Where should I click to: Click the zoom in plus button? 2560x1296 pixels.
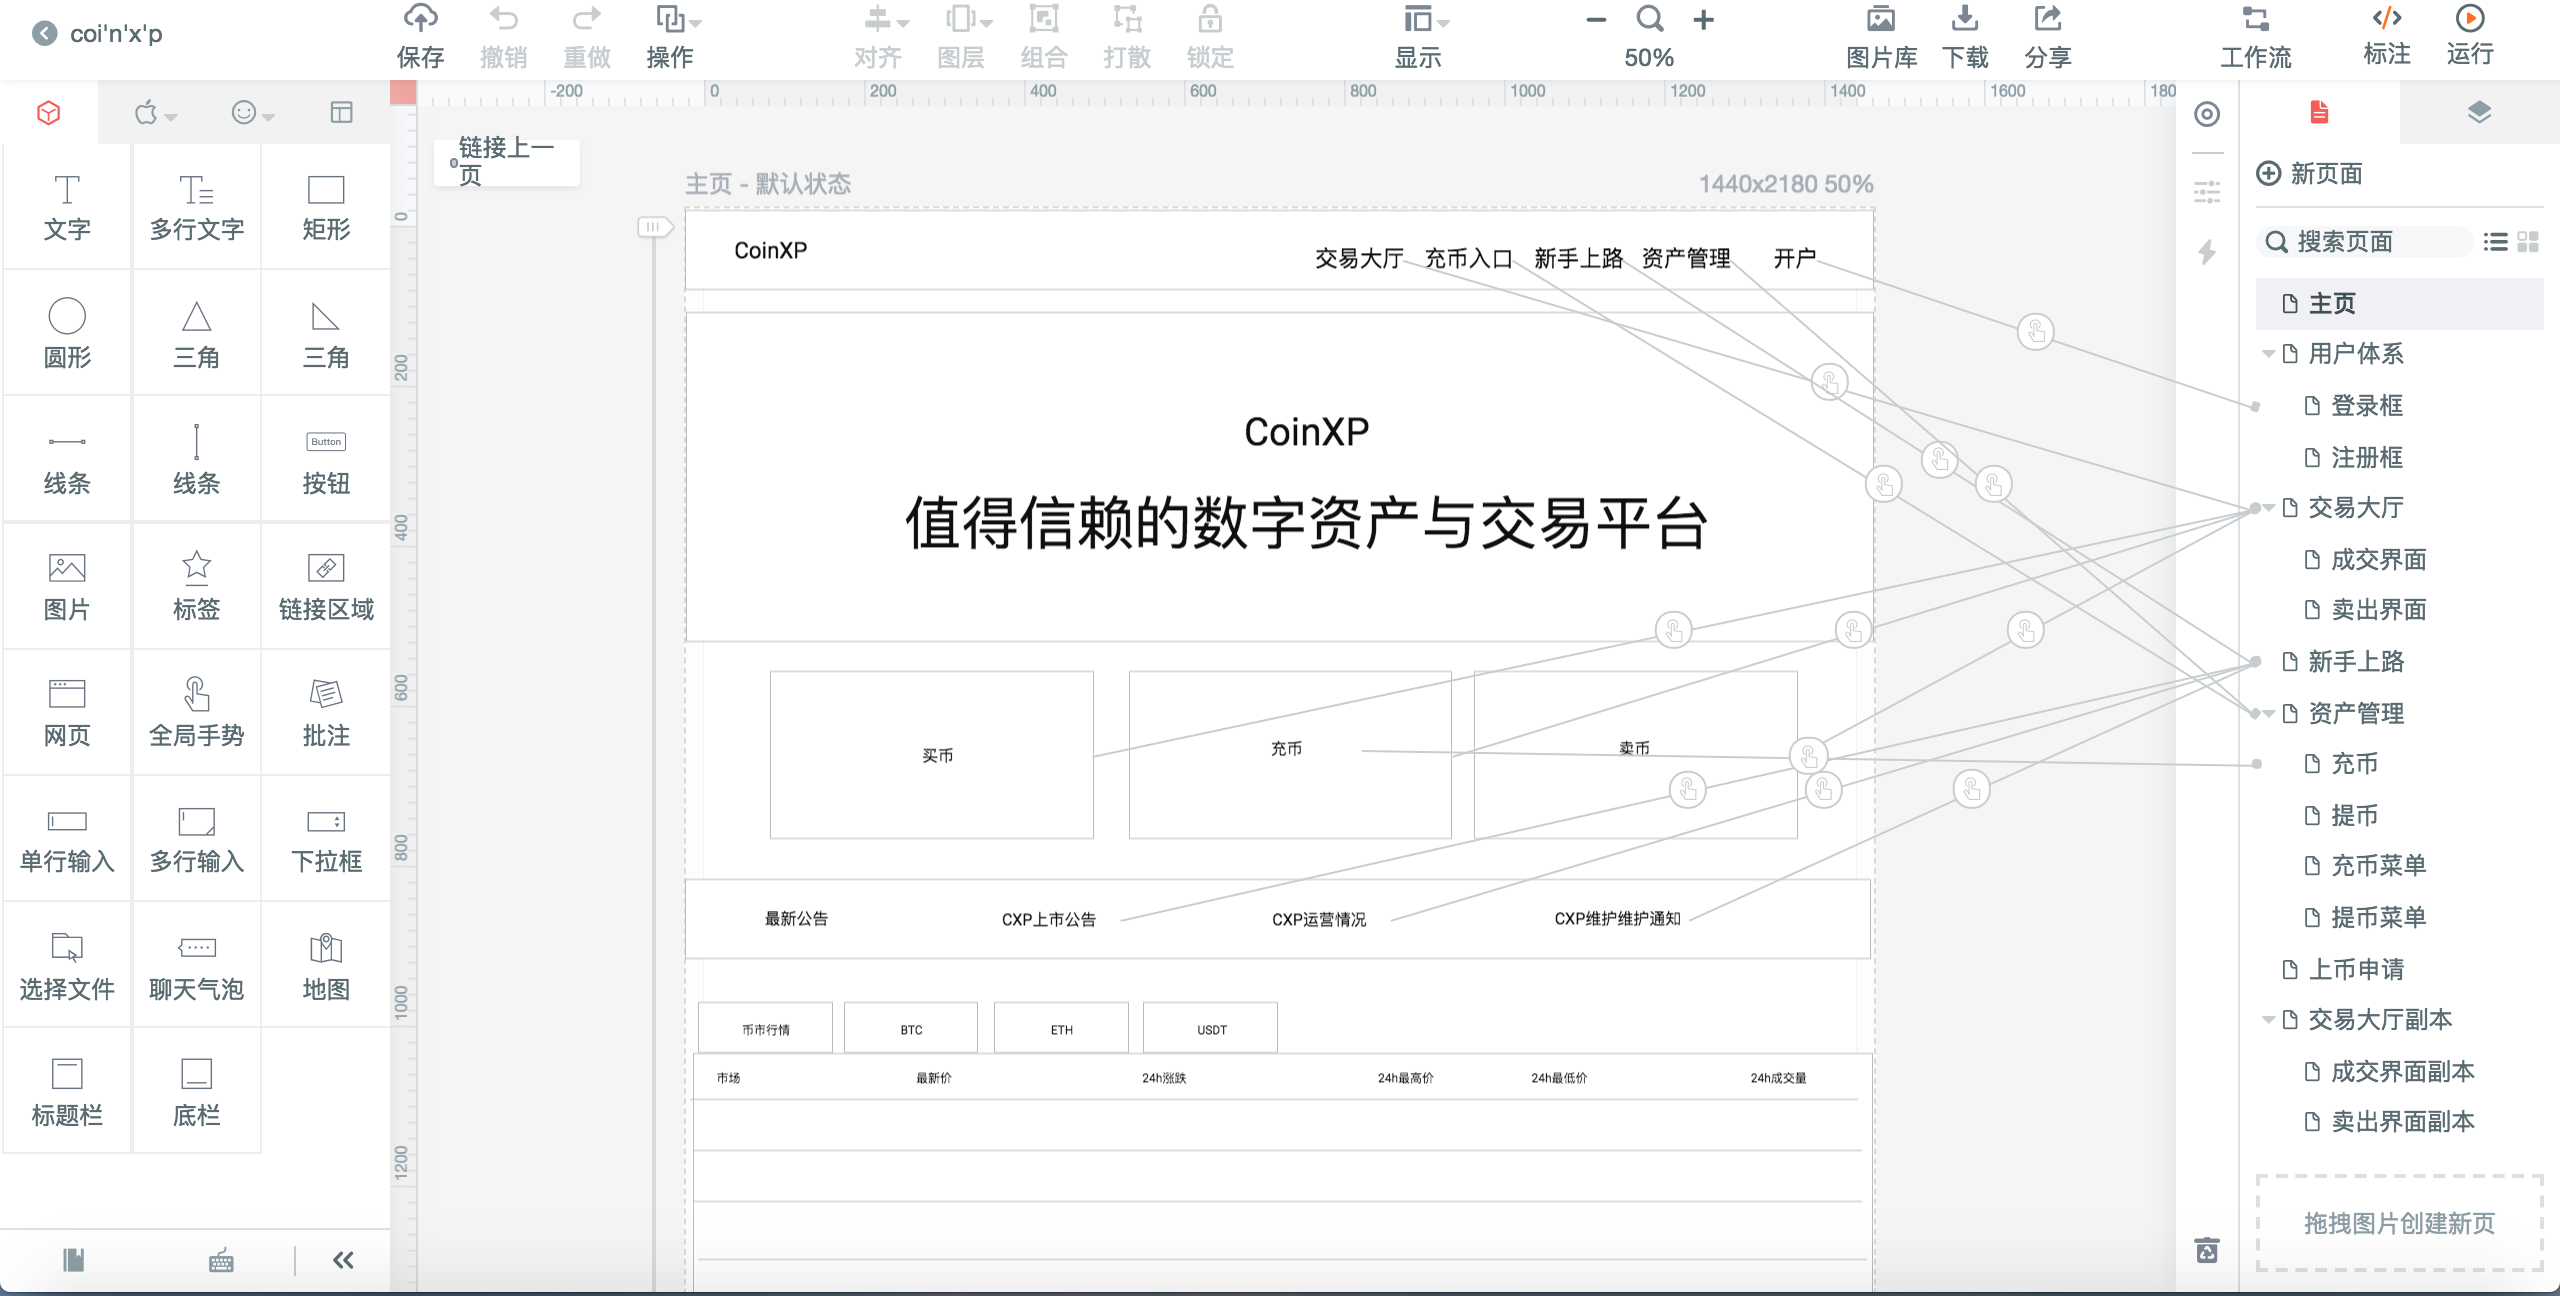coord(1703,20)
